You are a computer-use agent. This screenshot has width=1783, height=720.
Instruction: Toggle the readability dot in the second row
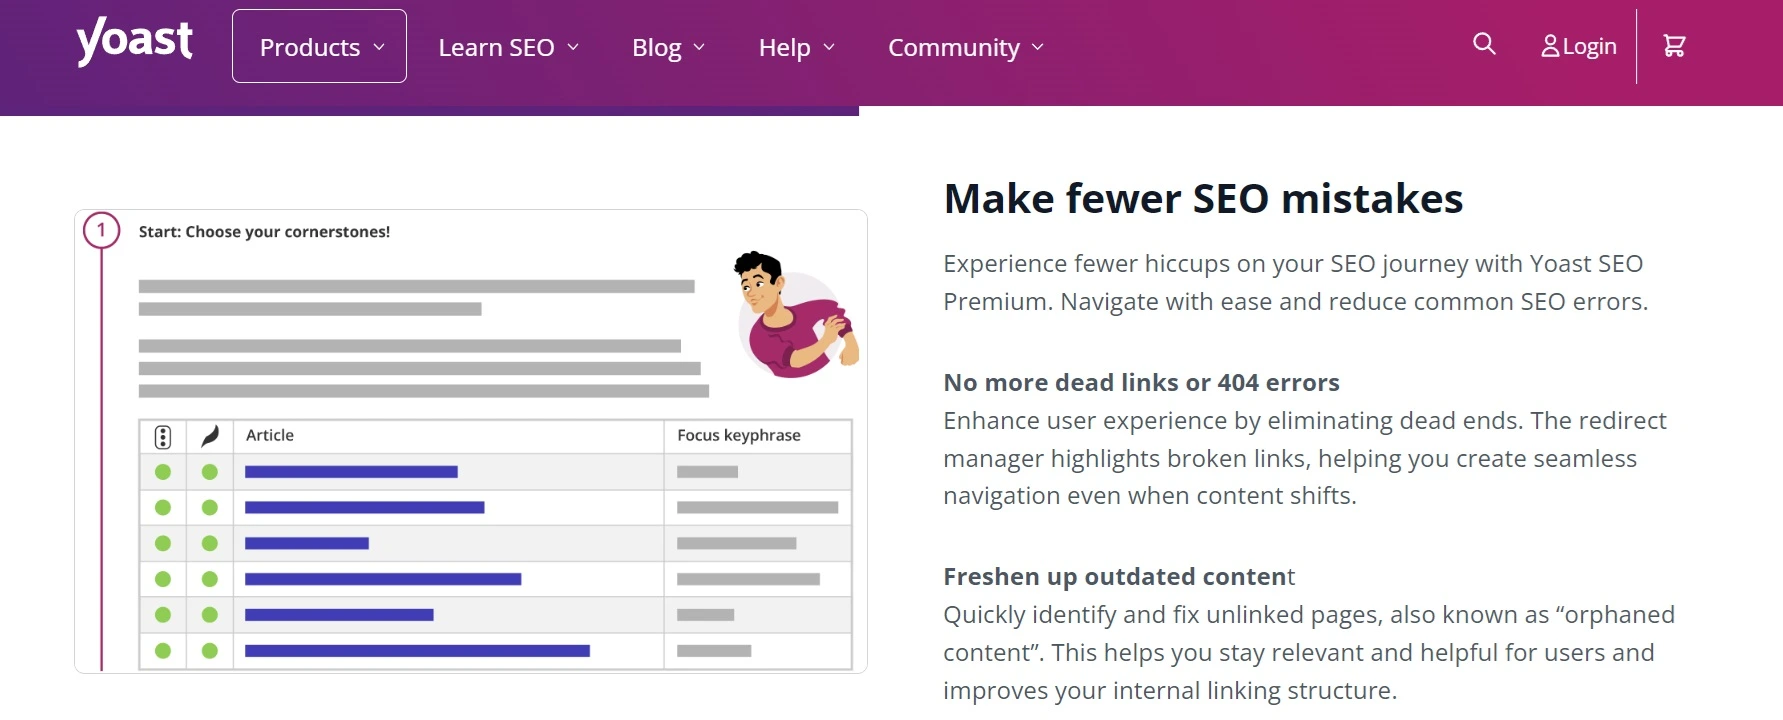pyautogui.click(x=209, y=507)
